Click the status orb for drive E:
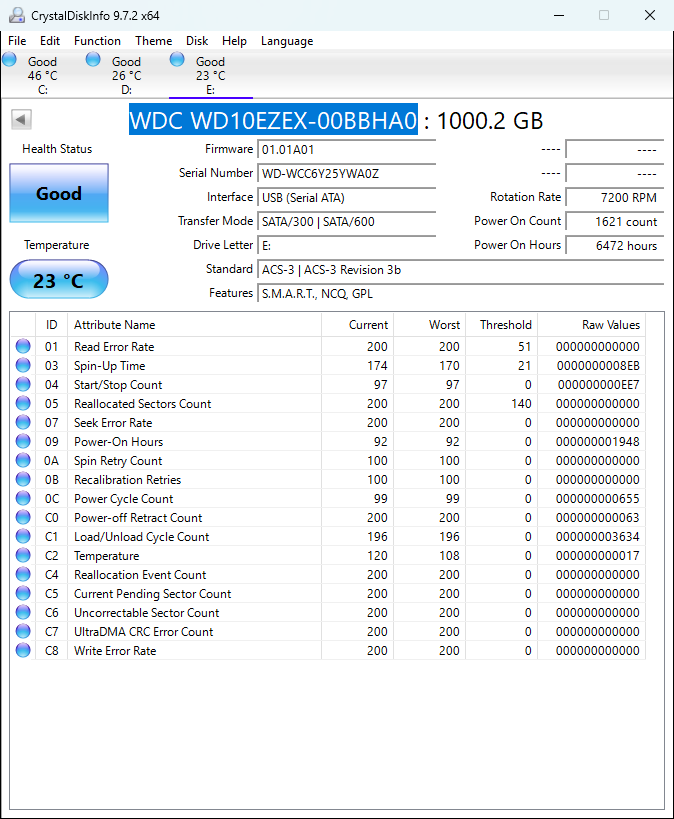The width and height of the screenshot is (674, 819). [177, 60]
